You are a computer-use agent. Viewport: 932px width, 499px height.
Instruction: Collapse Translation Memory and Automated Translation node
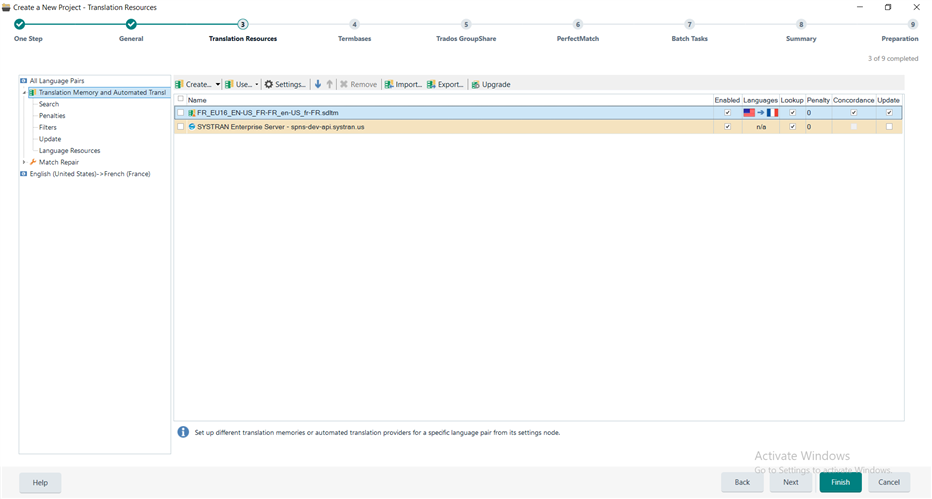(x=24, y=93)
